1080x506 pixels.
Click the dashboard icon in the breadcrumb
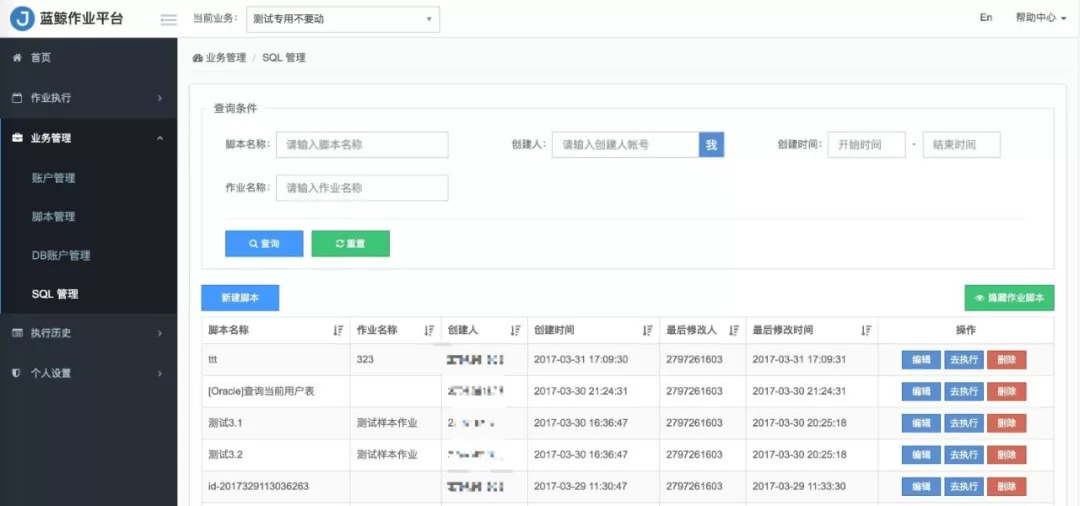198,59
